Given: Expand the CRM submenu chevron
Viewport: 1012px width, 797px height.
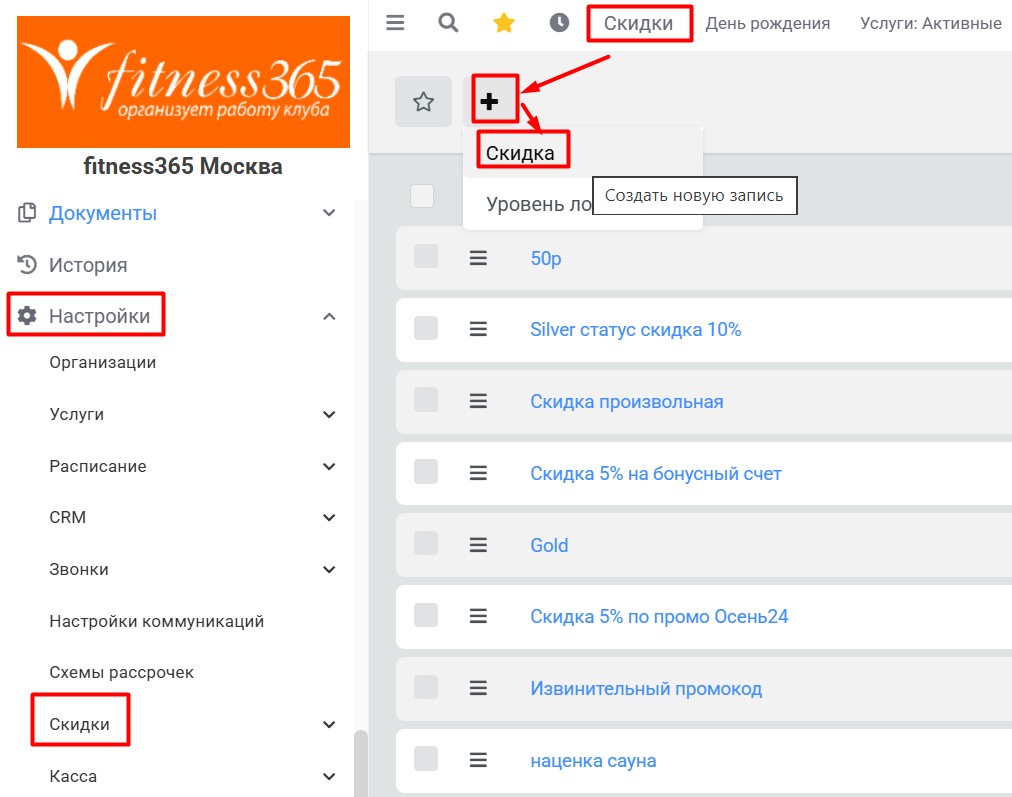Looking at the screenshot, I should click(329, 518).
